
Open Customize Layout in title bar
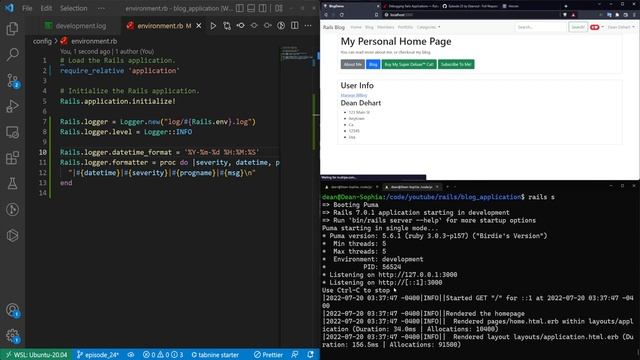point(279,8)
